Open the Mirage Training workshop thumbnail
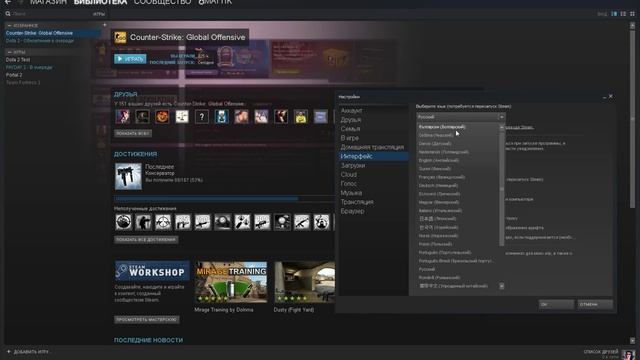This screenshot has height=360, width=640. point(231,282)
